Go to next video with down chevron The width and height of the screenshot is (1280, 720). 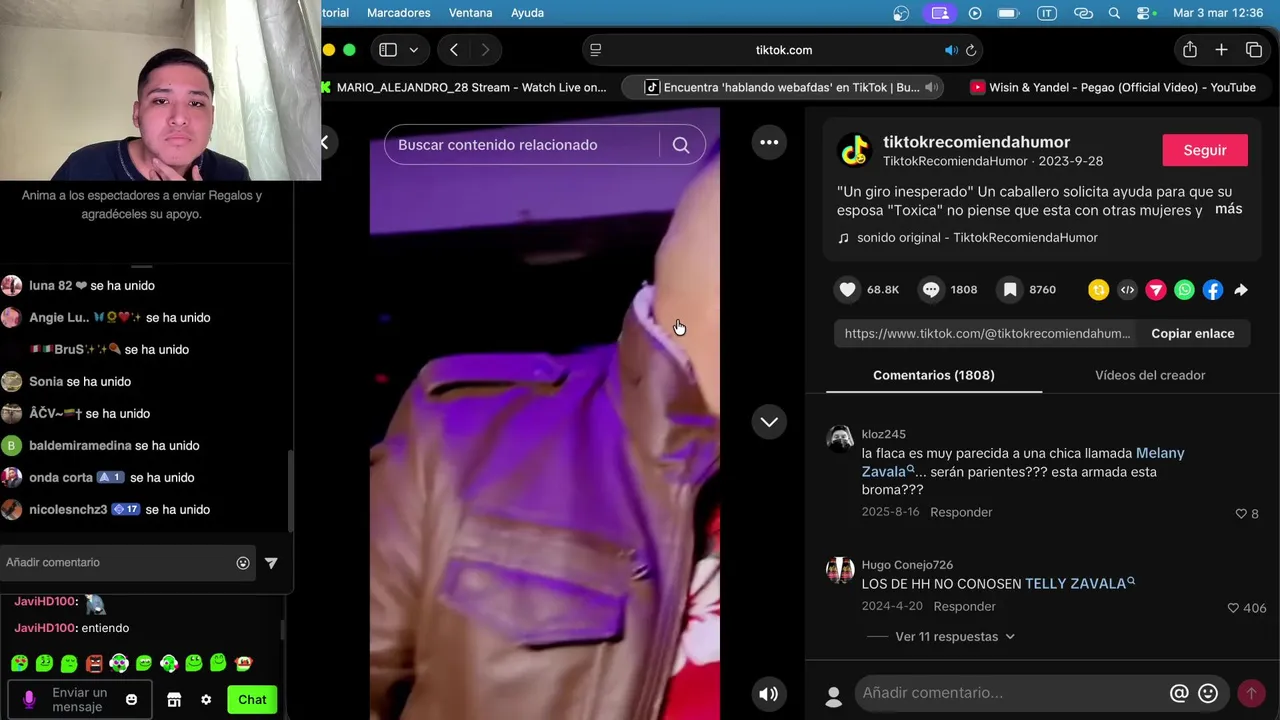[x=769, y=422]
